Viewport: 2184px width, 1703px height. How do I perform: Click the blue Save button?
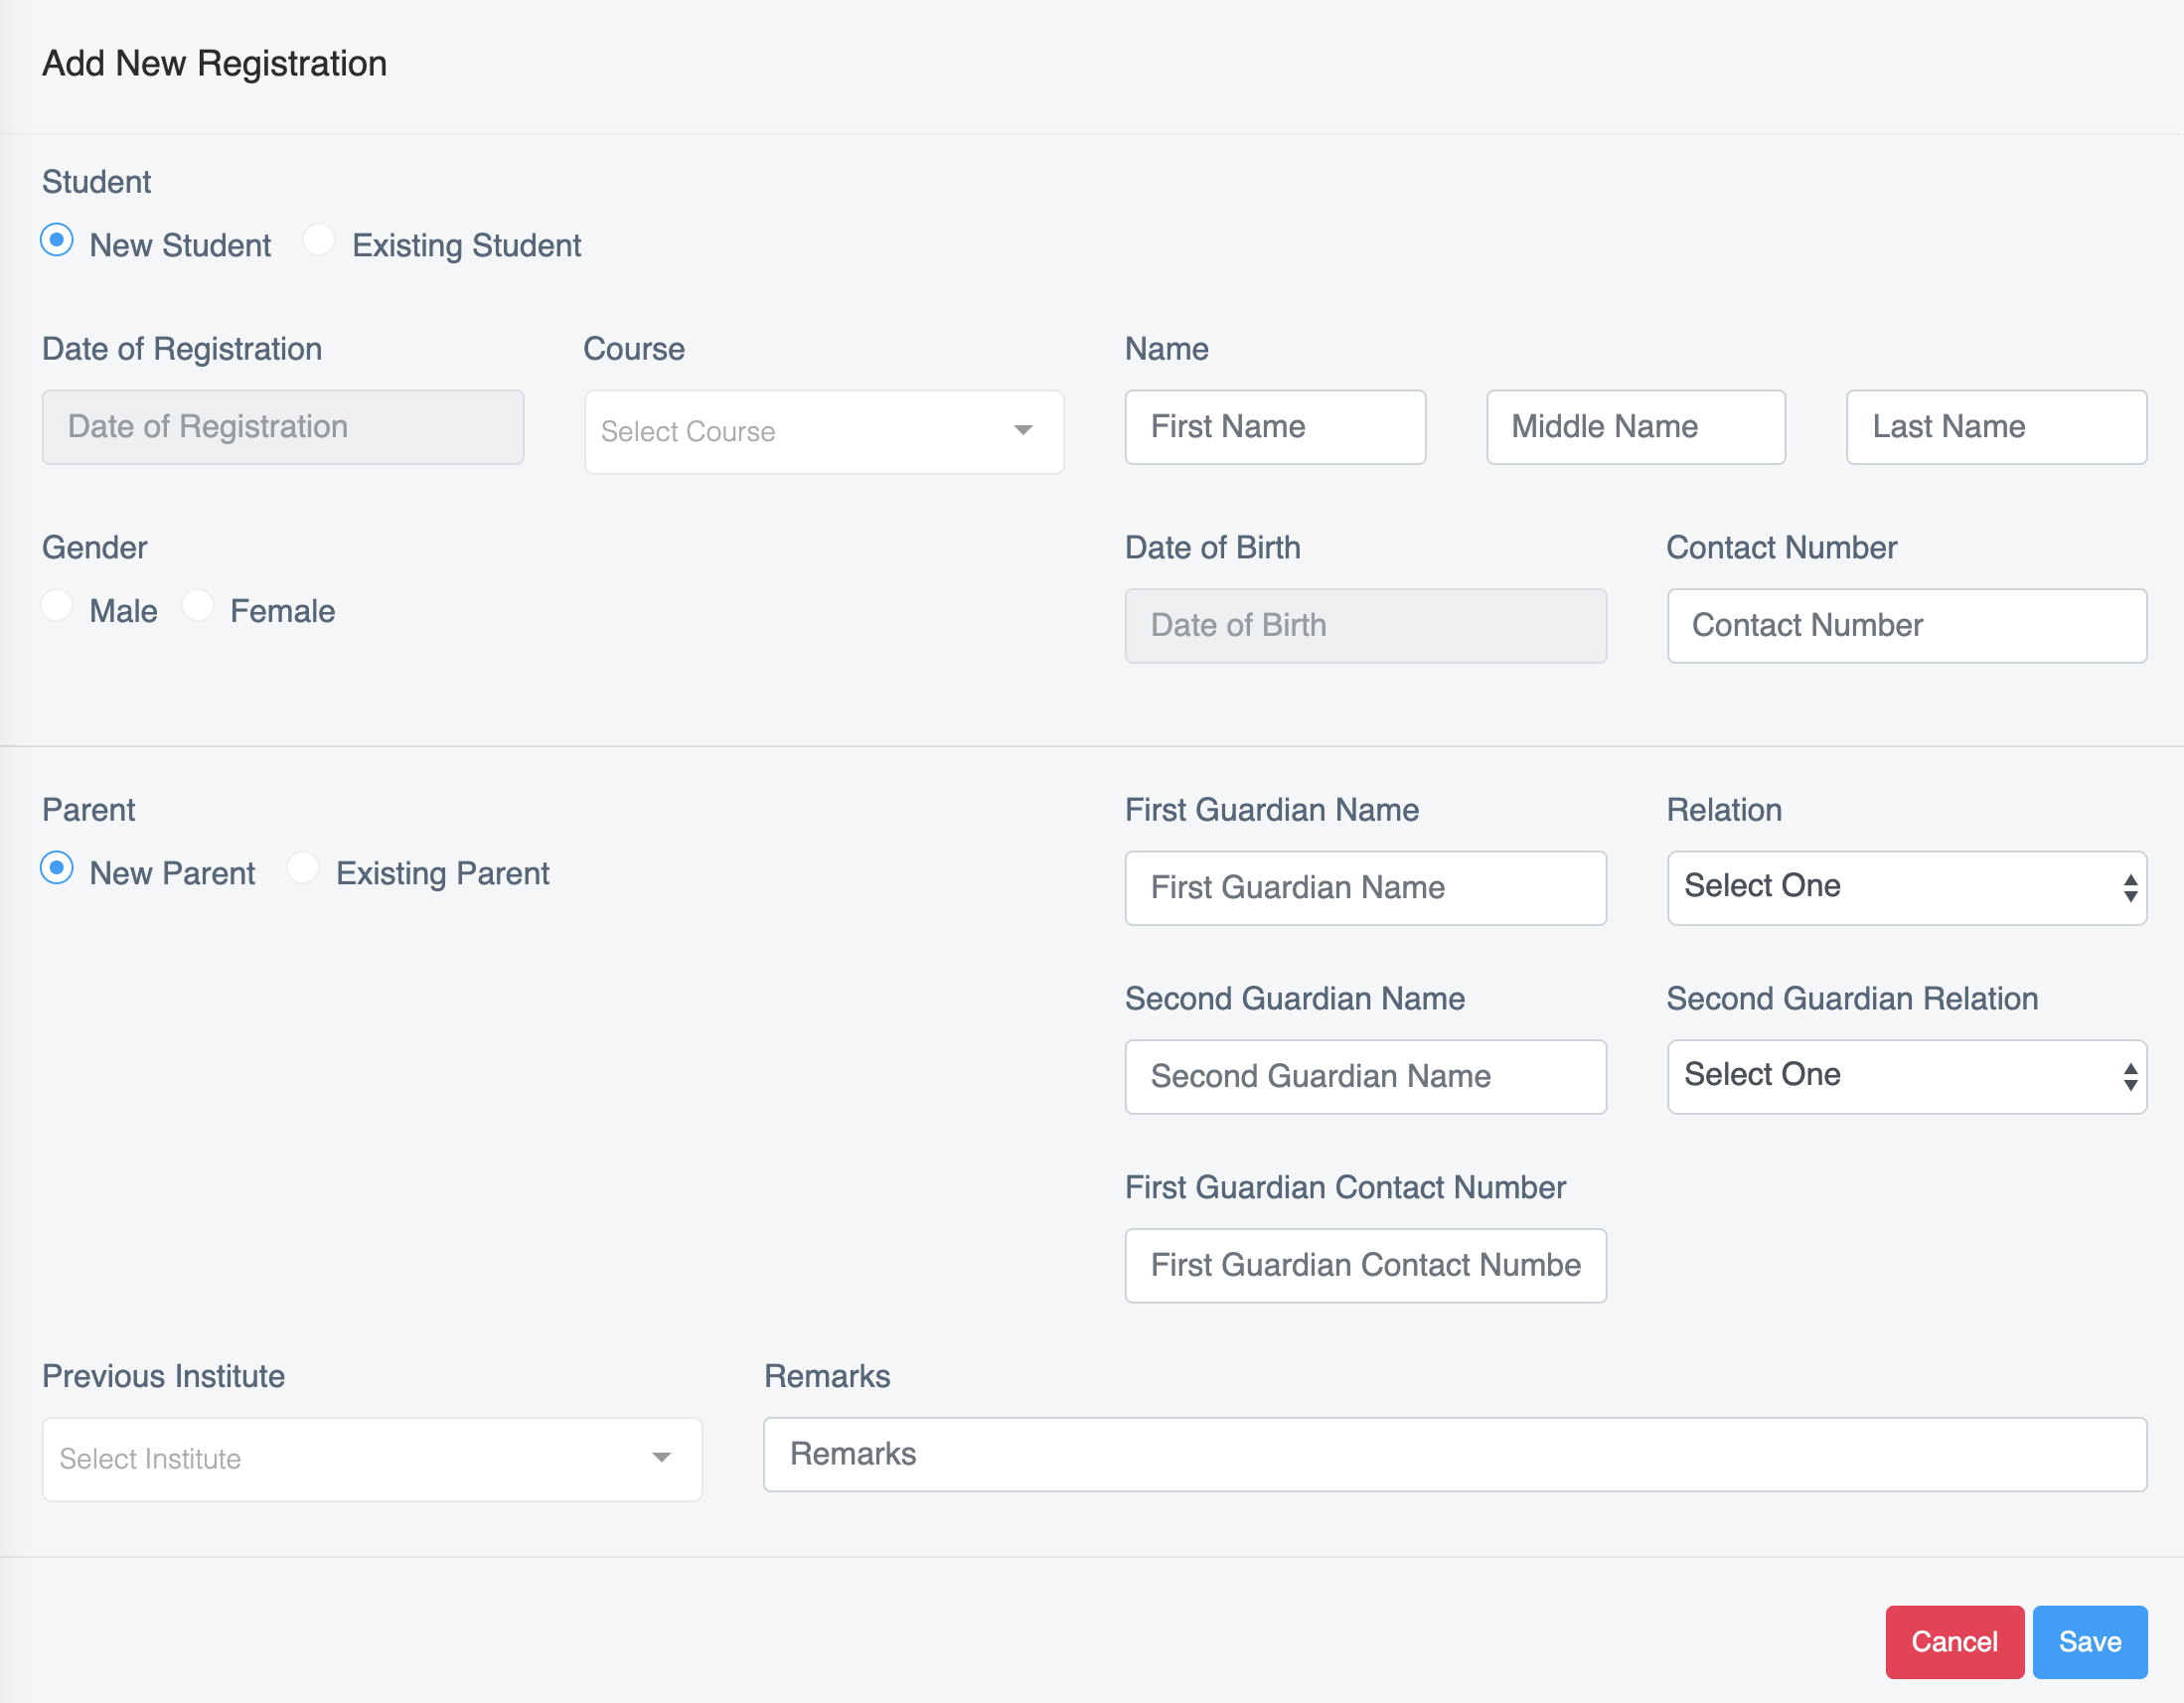[x=2089, y=1642]
